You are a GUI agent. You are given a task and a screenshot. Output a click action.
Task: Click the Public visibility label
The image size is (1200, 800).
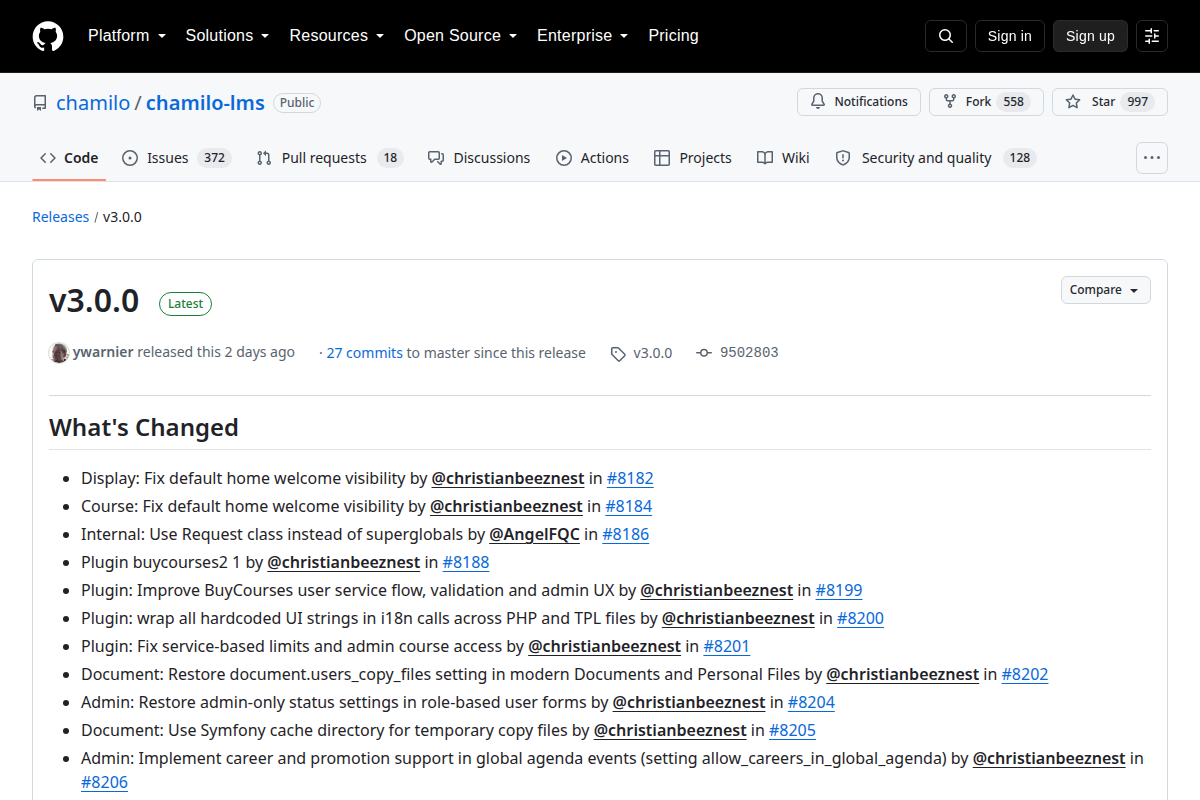coord(297,103)
